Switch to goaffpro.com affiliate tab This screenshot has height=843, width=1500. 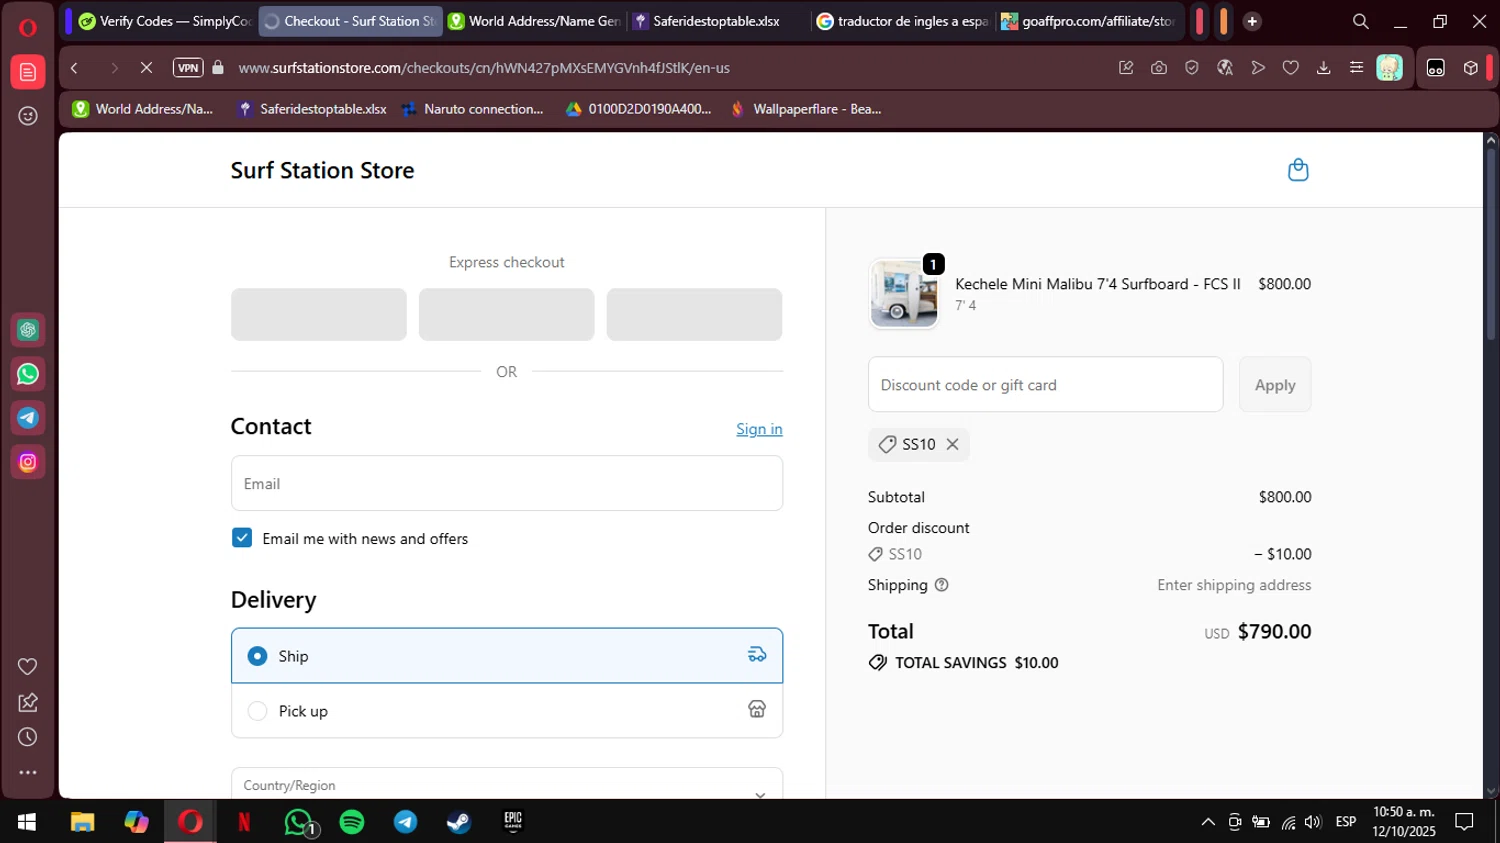[x=1088, y=21]
